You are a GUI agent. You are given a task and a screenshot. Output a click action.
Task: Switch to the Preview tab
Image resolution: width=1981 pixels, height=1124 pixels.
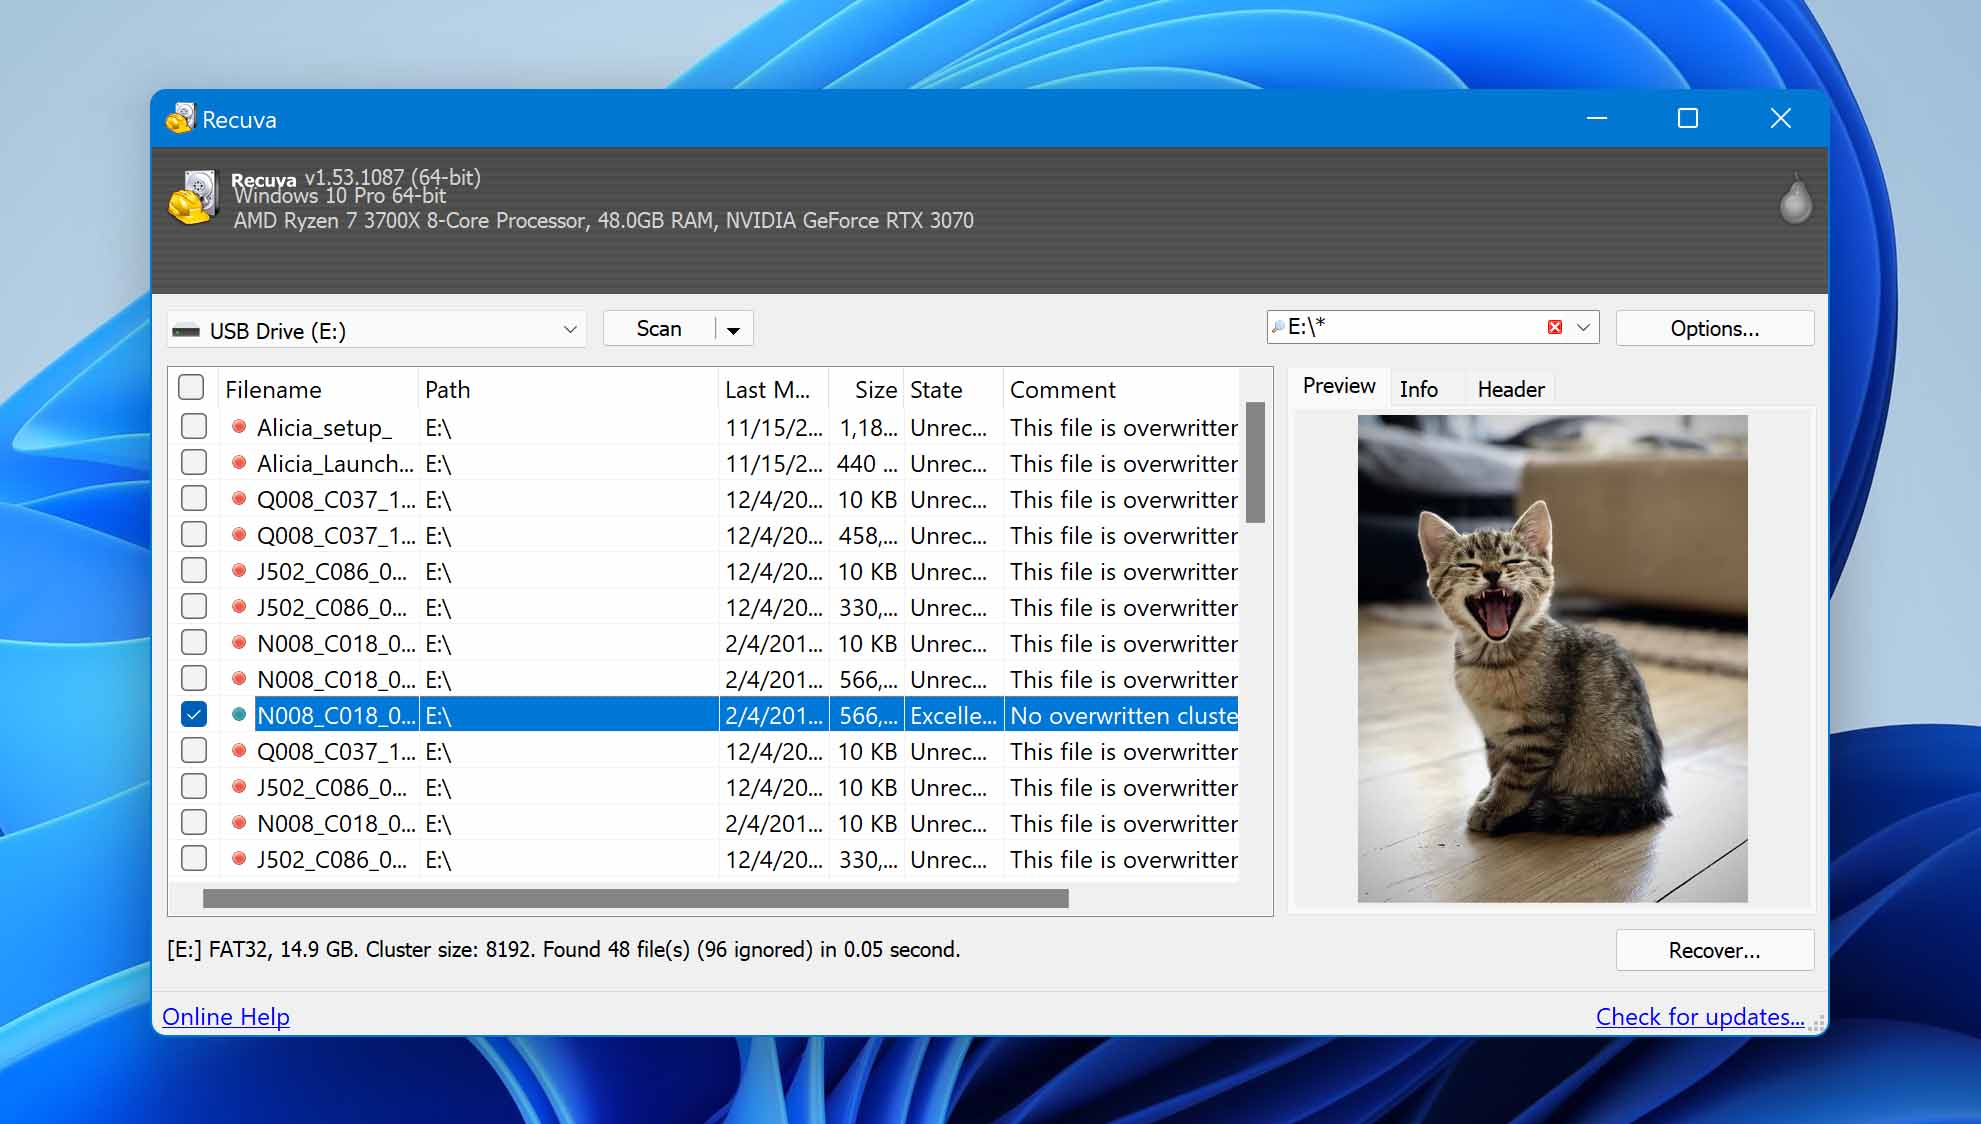pyautogui.click(x=1339, y=387)
